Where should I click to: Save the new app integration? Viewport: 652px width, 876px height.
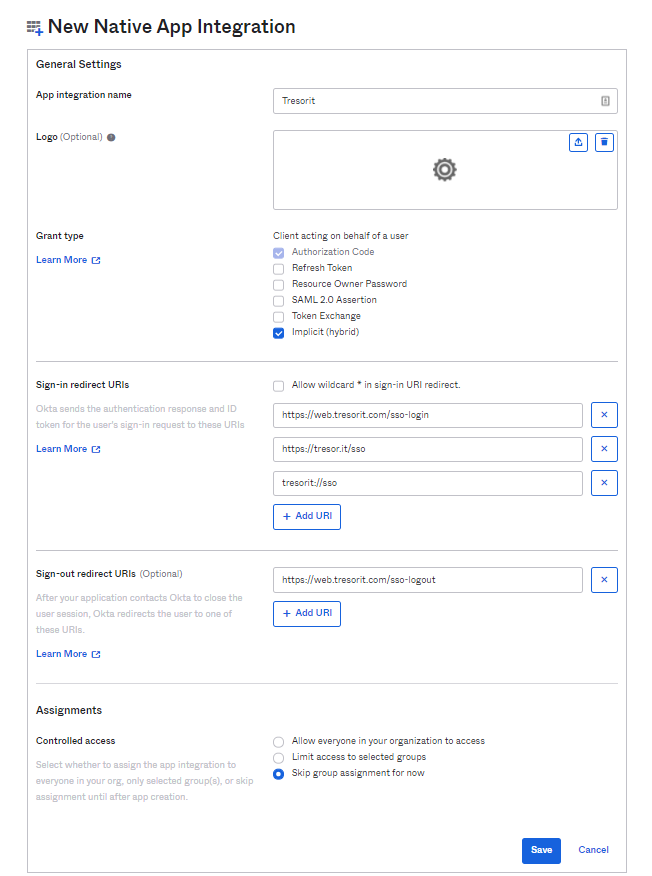coord(541,850)
